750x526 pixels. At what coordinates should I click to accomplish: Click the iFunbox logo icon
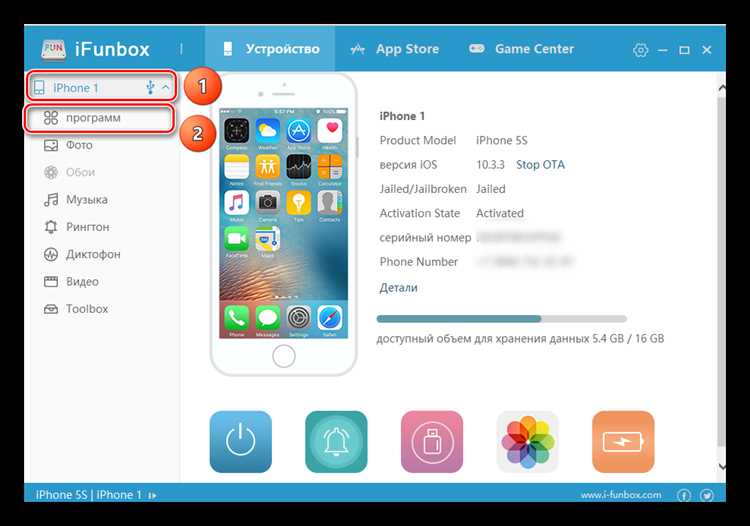pyautogui.click(x=53, y=49)
